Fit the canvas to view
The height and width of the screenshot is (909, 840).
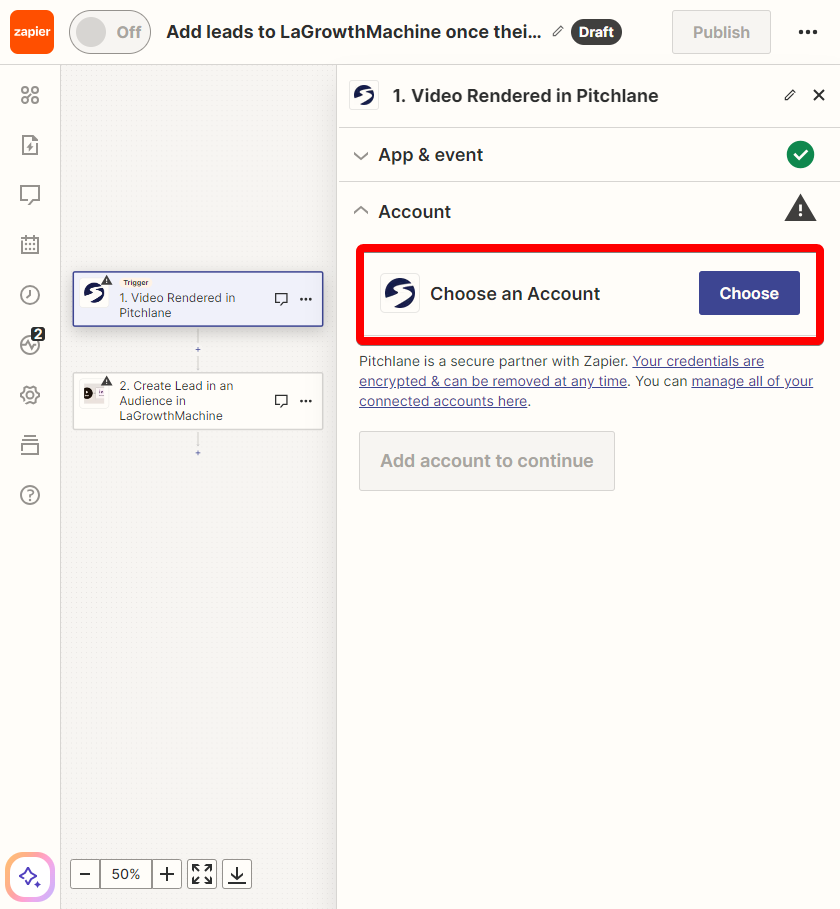[202, 874]
